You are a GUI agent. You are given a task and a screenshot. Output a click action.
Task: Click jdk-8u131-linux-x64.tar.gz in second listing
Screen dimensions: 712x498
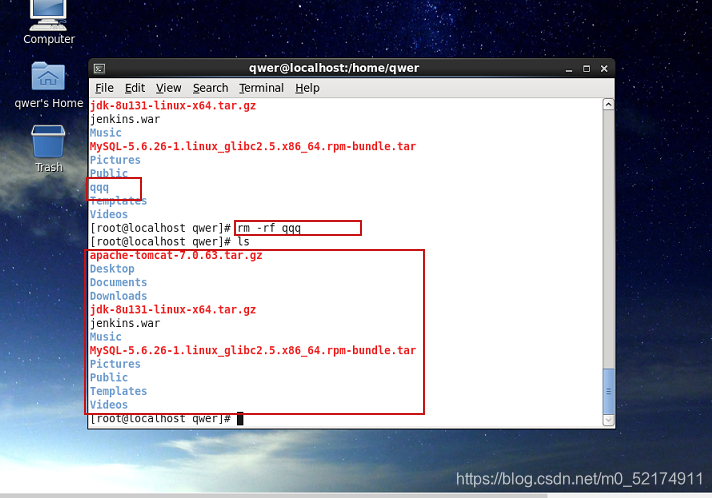(173, 310)
